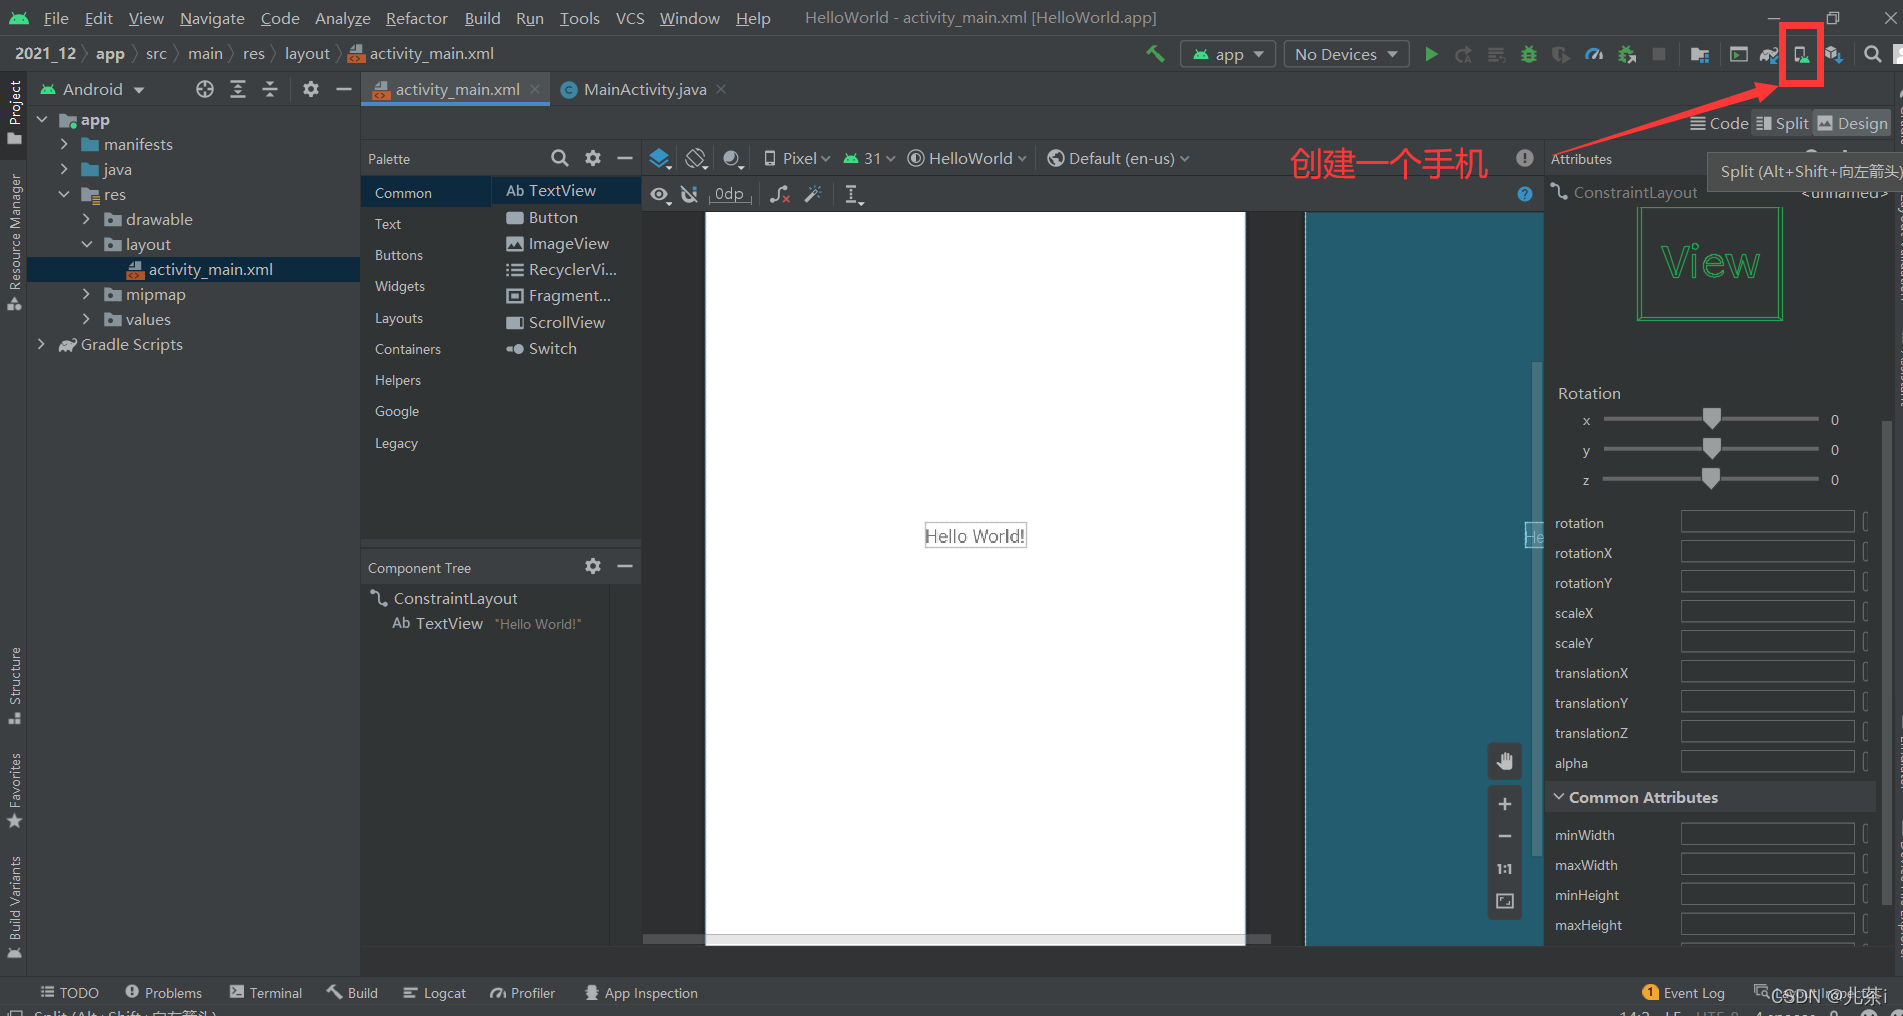The height and width of the screenshot is (1016, 1903).
Task: Open the Profiler tool window
Action: click(x=522, y=992)
